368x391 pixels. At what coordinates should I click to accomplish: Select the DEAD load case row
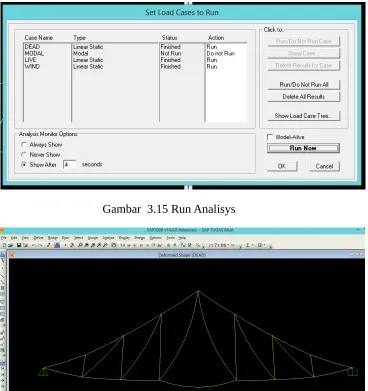[135, 47]
